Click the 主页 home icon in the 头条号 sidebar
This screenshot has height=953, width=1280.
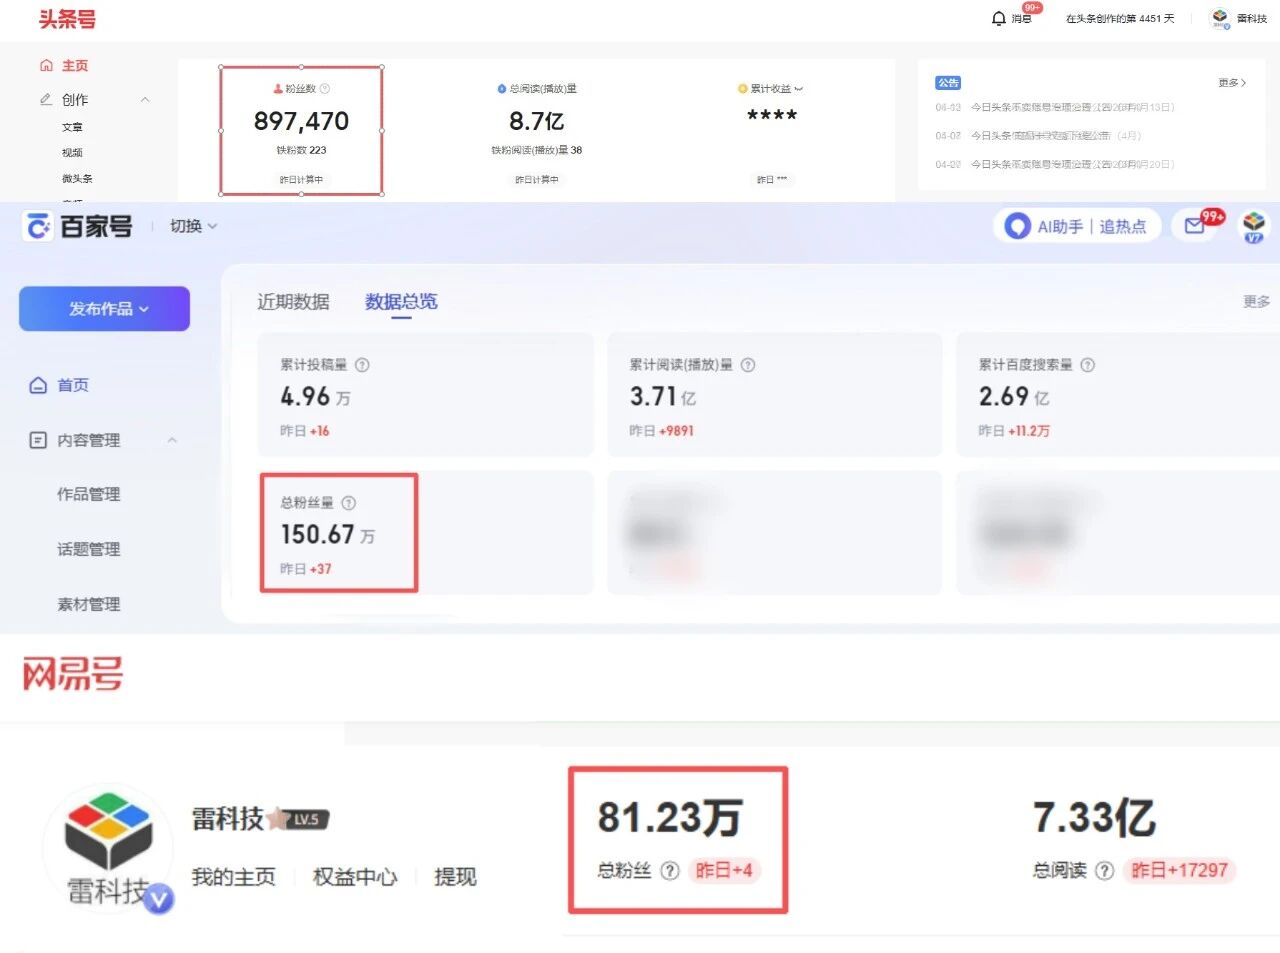[46, 65]
